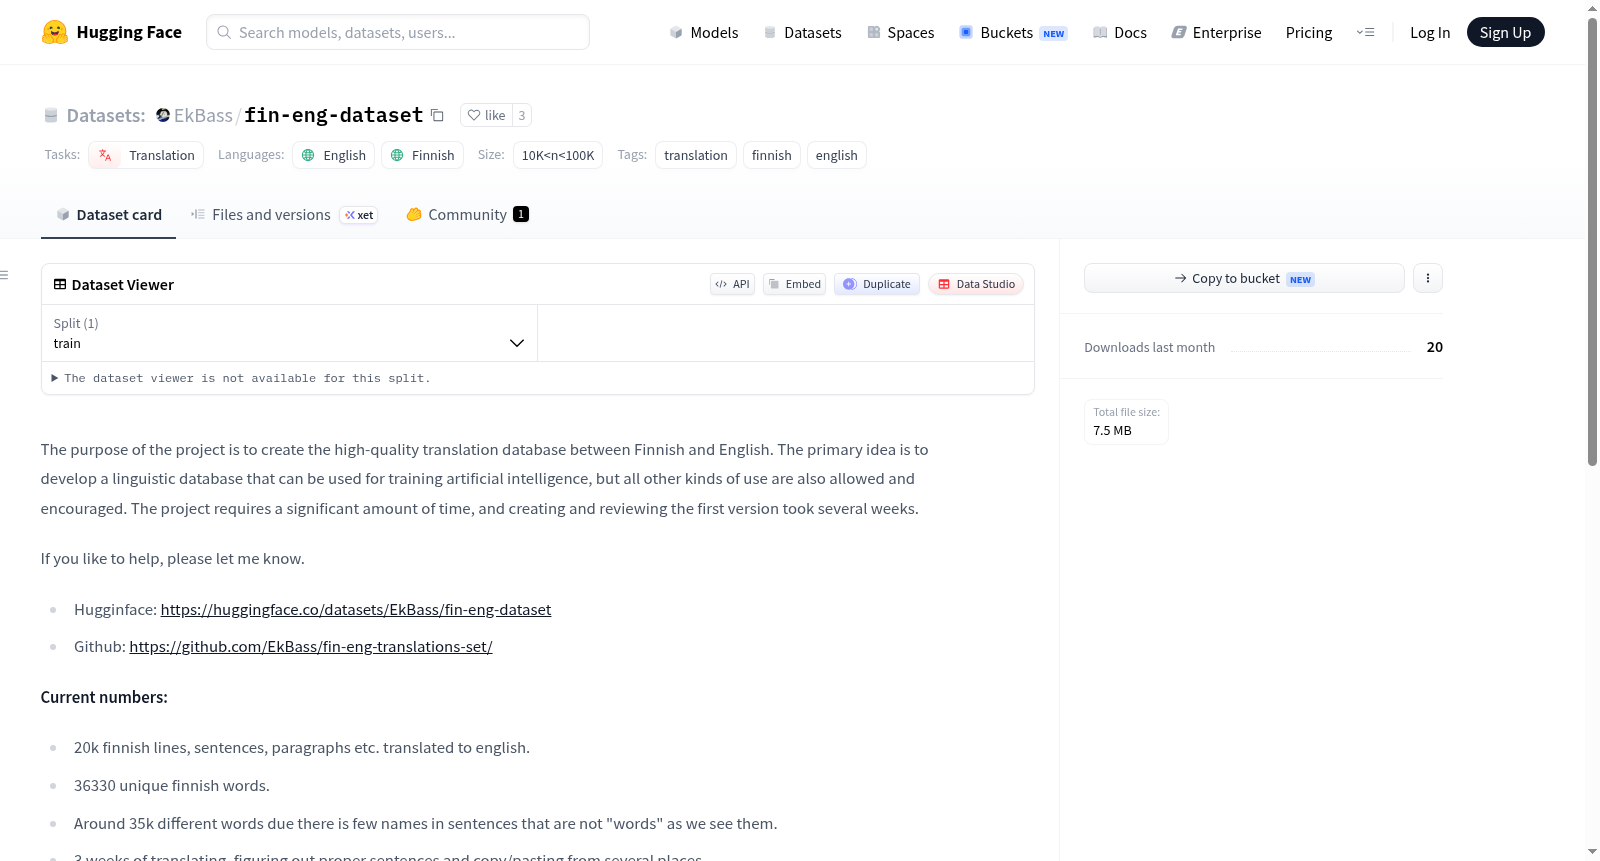
Task: Click the Finnish language tag
Action: coord(422,155)
